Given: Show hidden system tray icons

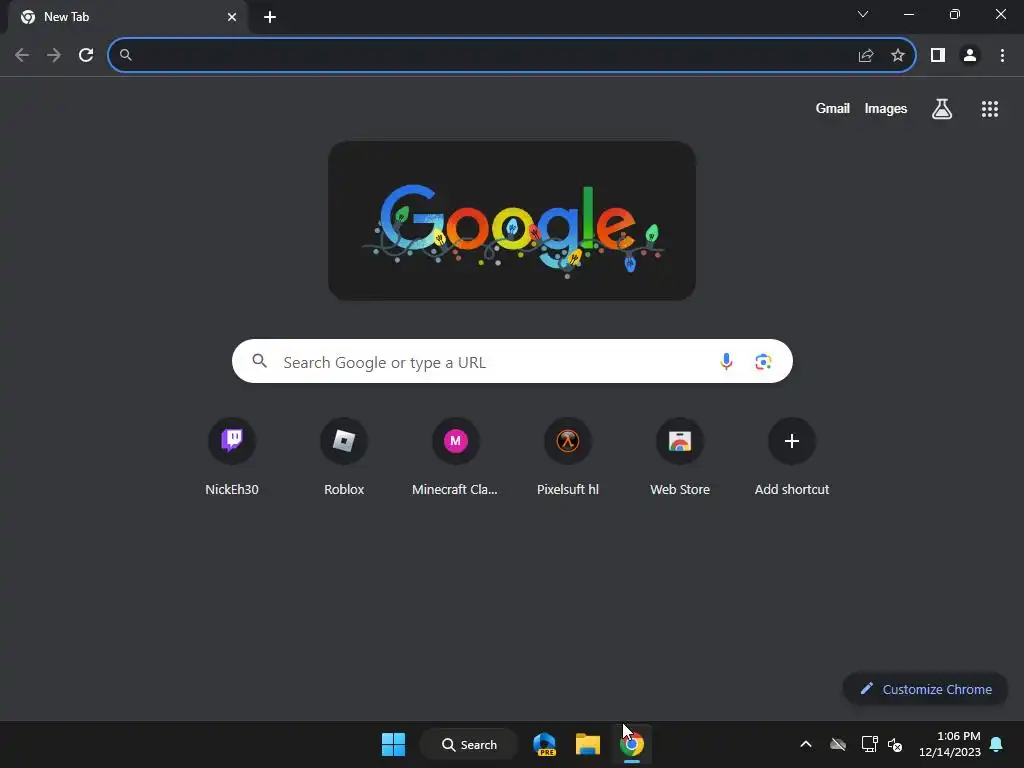Looking at the screenshot, I should tap(806, 744).
